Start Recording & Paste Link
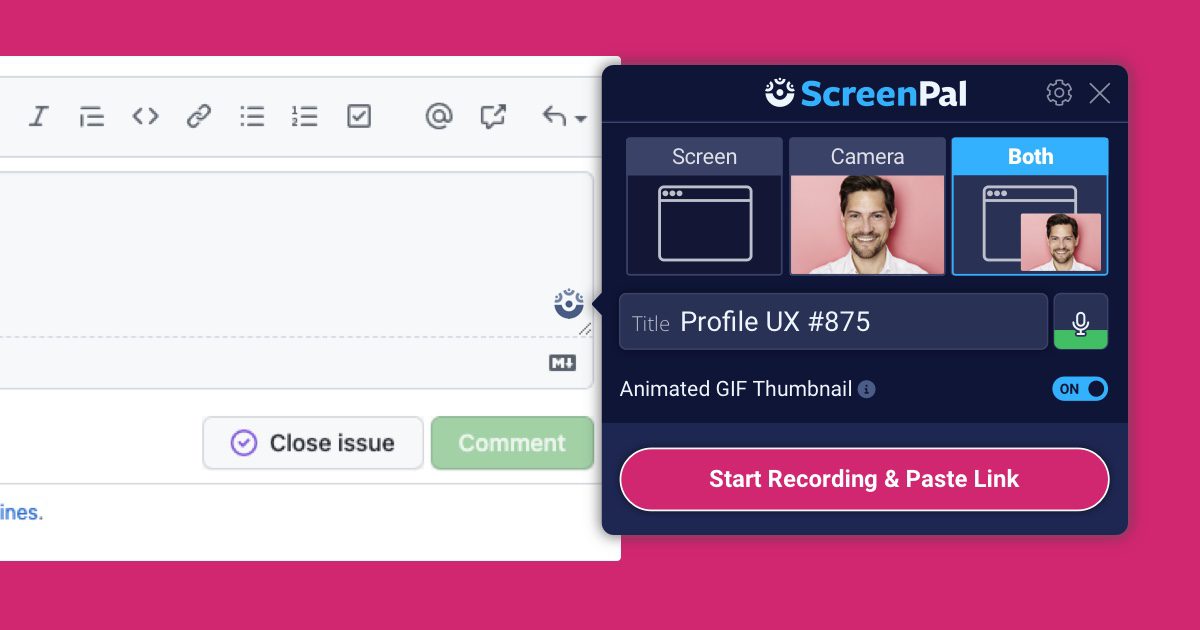Viewport: 1200px width, 630px height. 864,479
